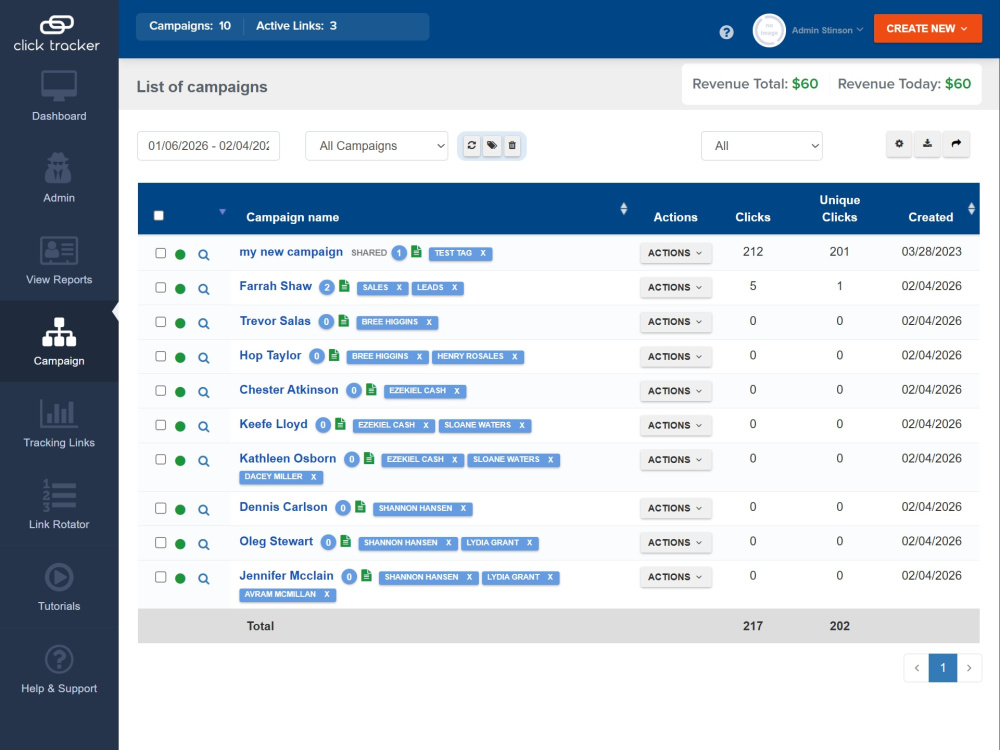The image size is (1000, 750).
Task: Remove the SALES tag from Farrah Shaw
Action: coord(399,288)
